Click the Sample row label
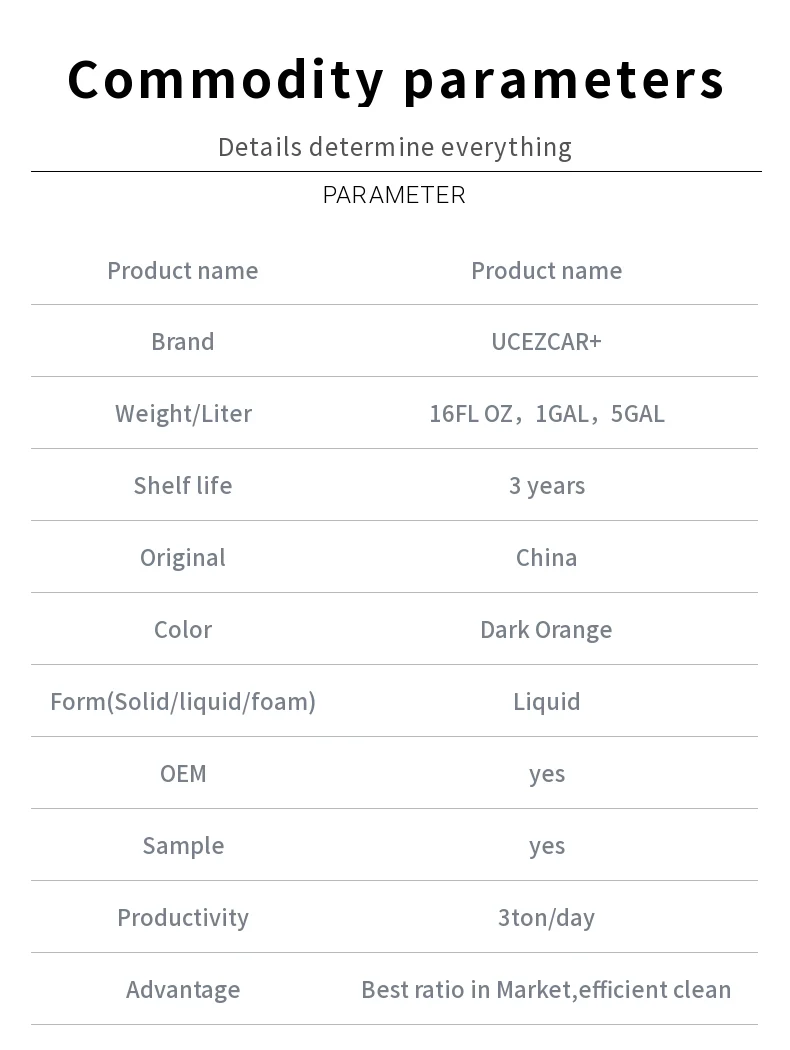 tap(183, 846)
